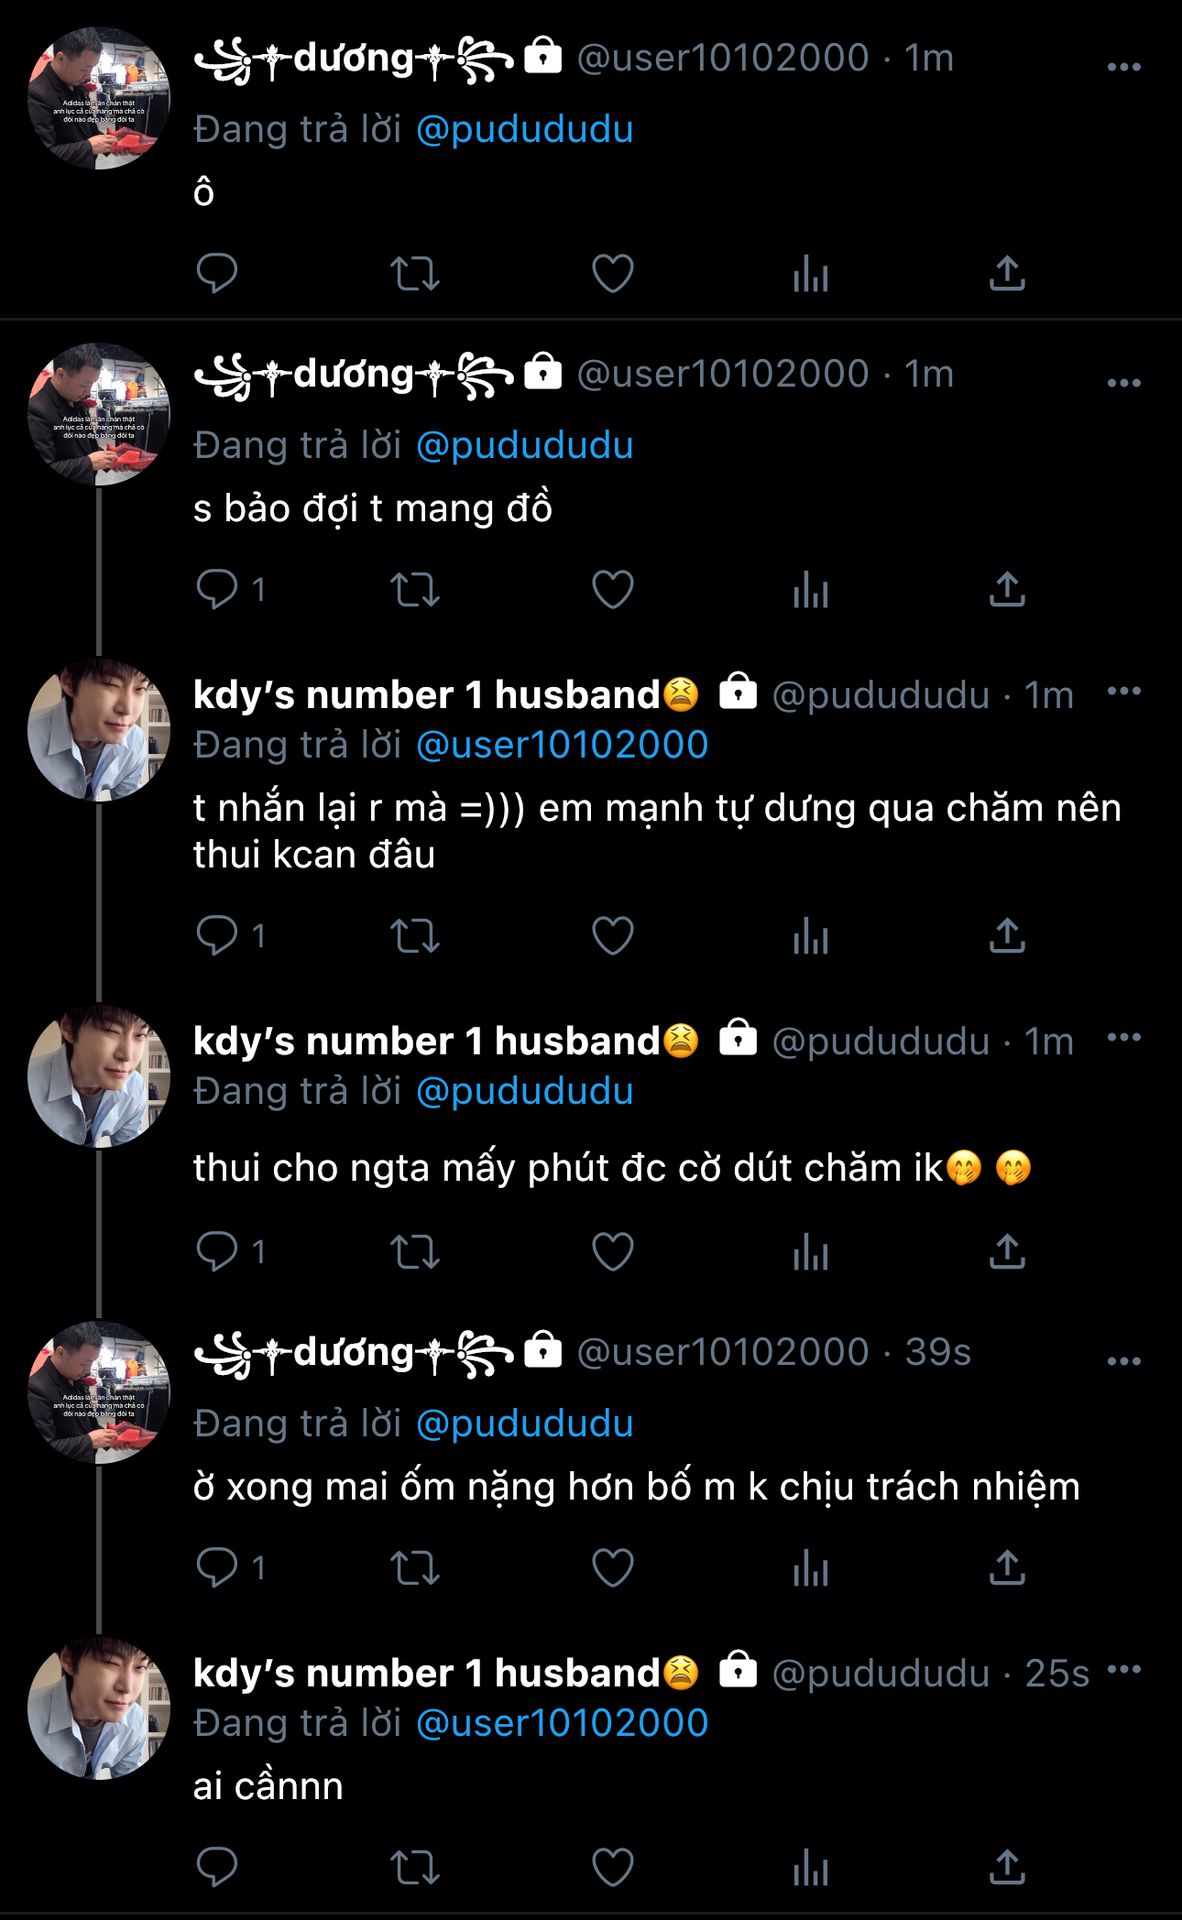Retweet the "s bảo đợi t mang đồ" tweet

coord(414,589)
